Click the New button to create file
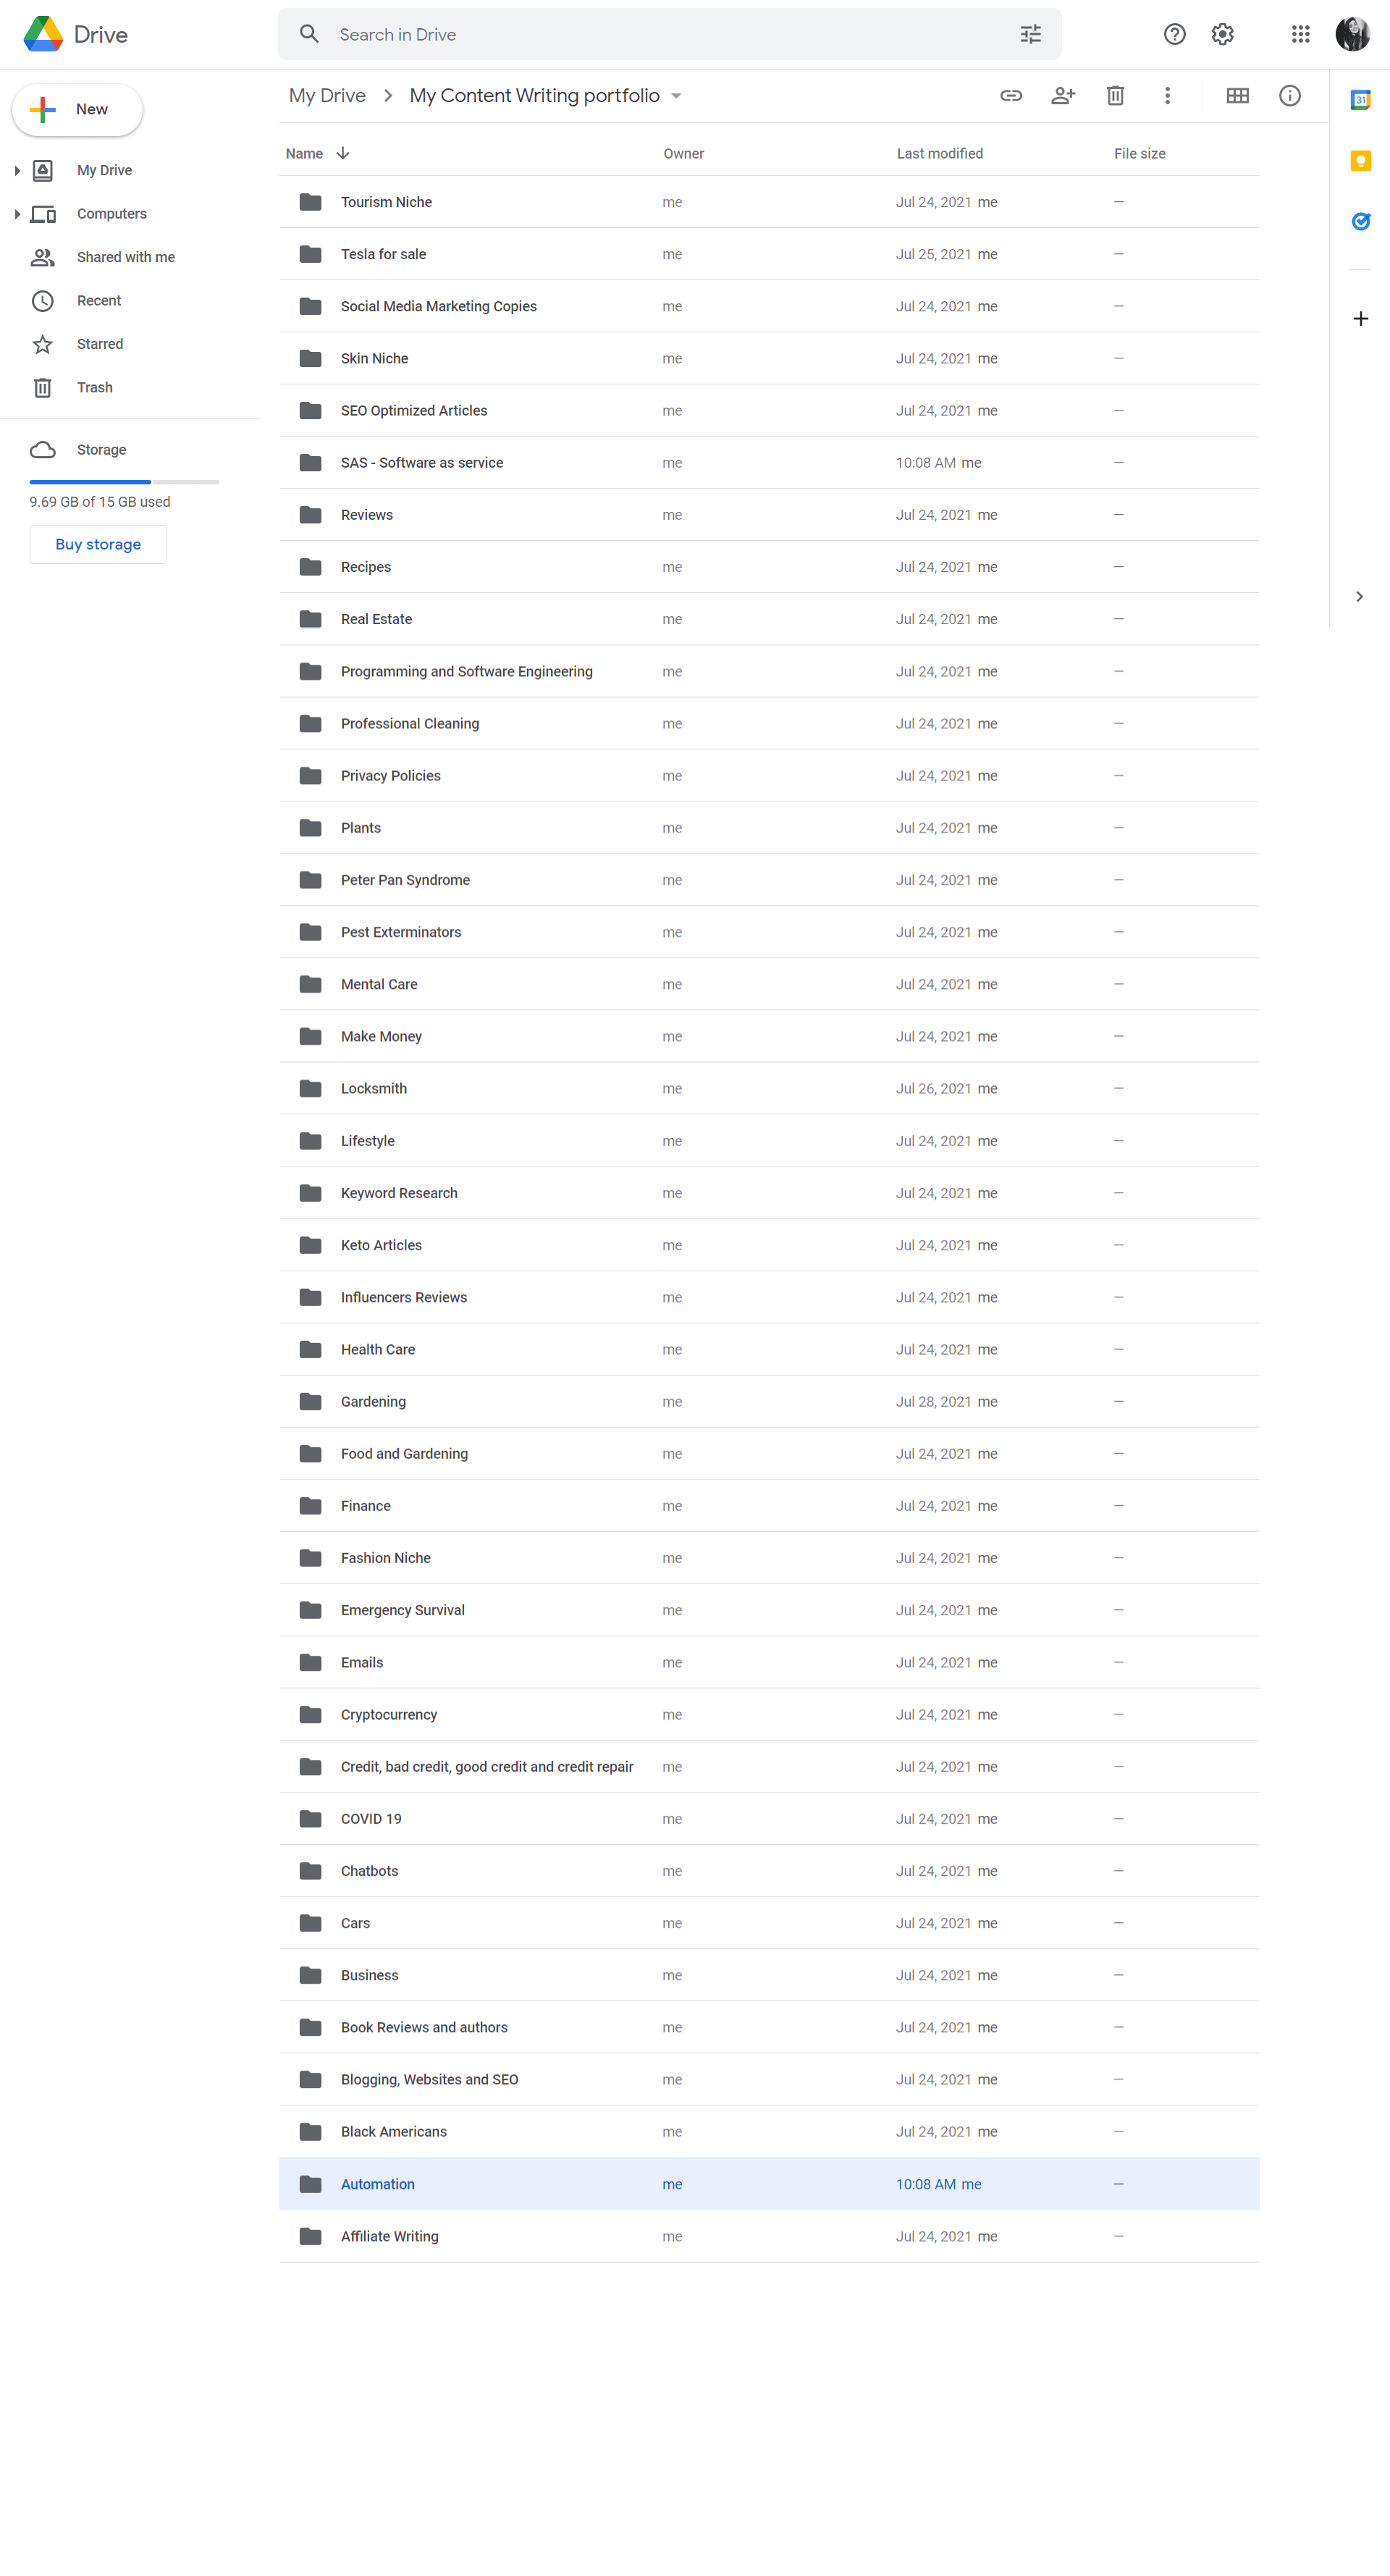1390x2576 pixels. (75, 108)
